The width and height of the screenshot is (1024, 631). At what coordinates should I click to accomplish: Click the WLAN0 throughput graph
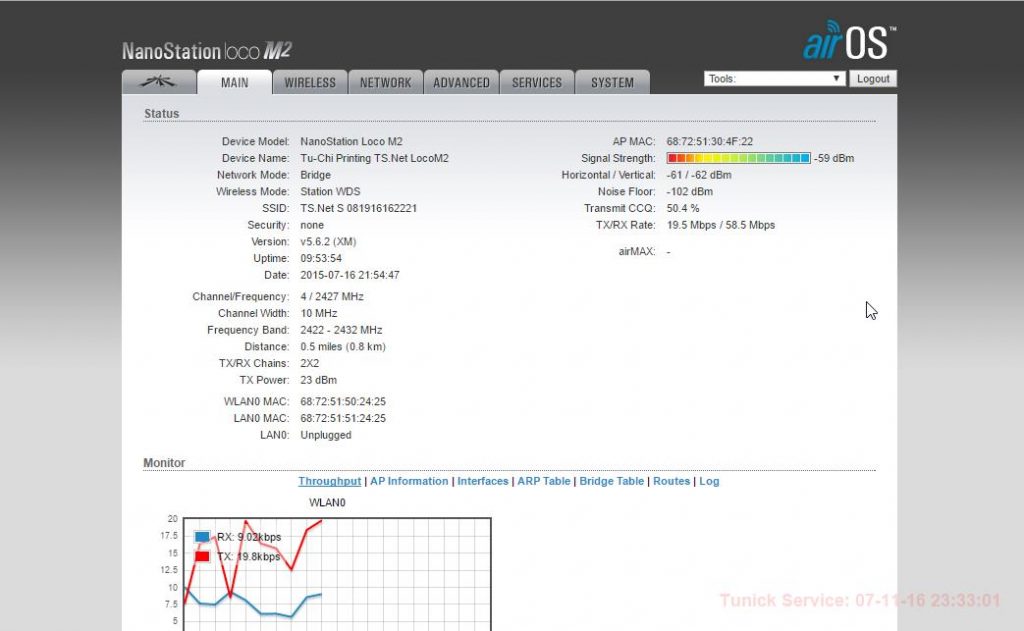[x=337, y=574]
